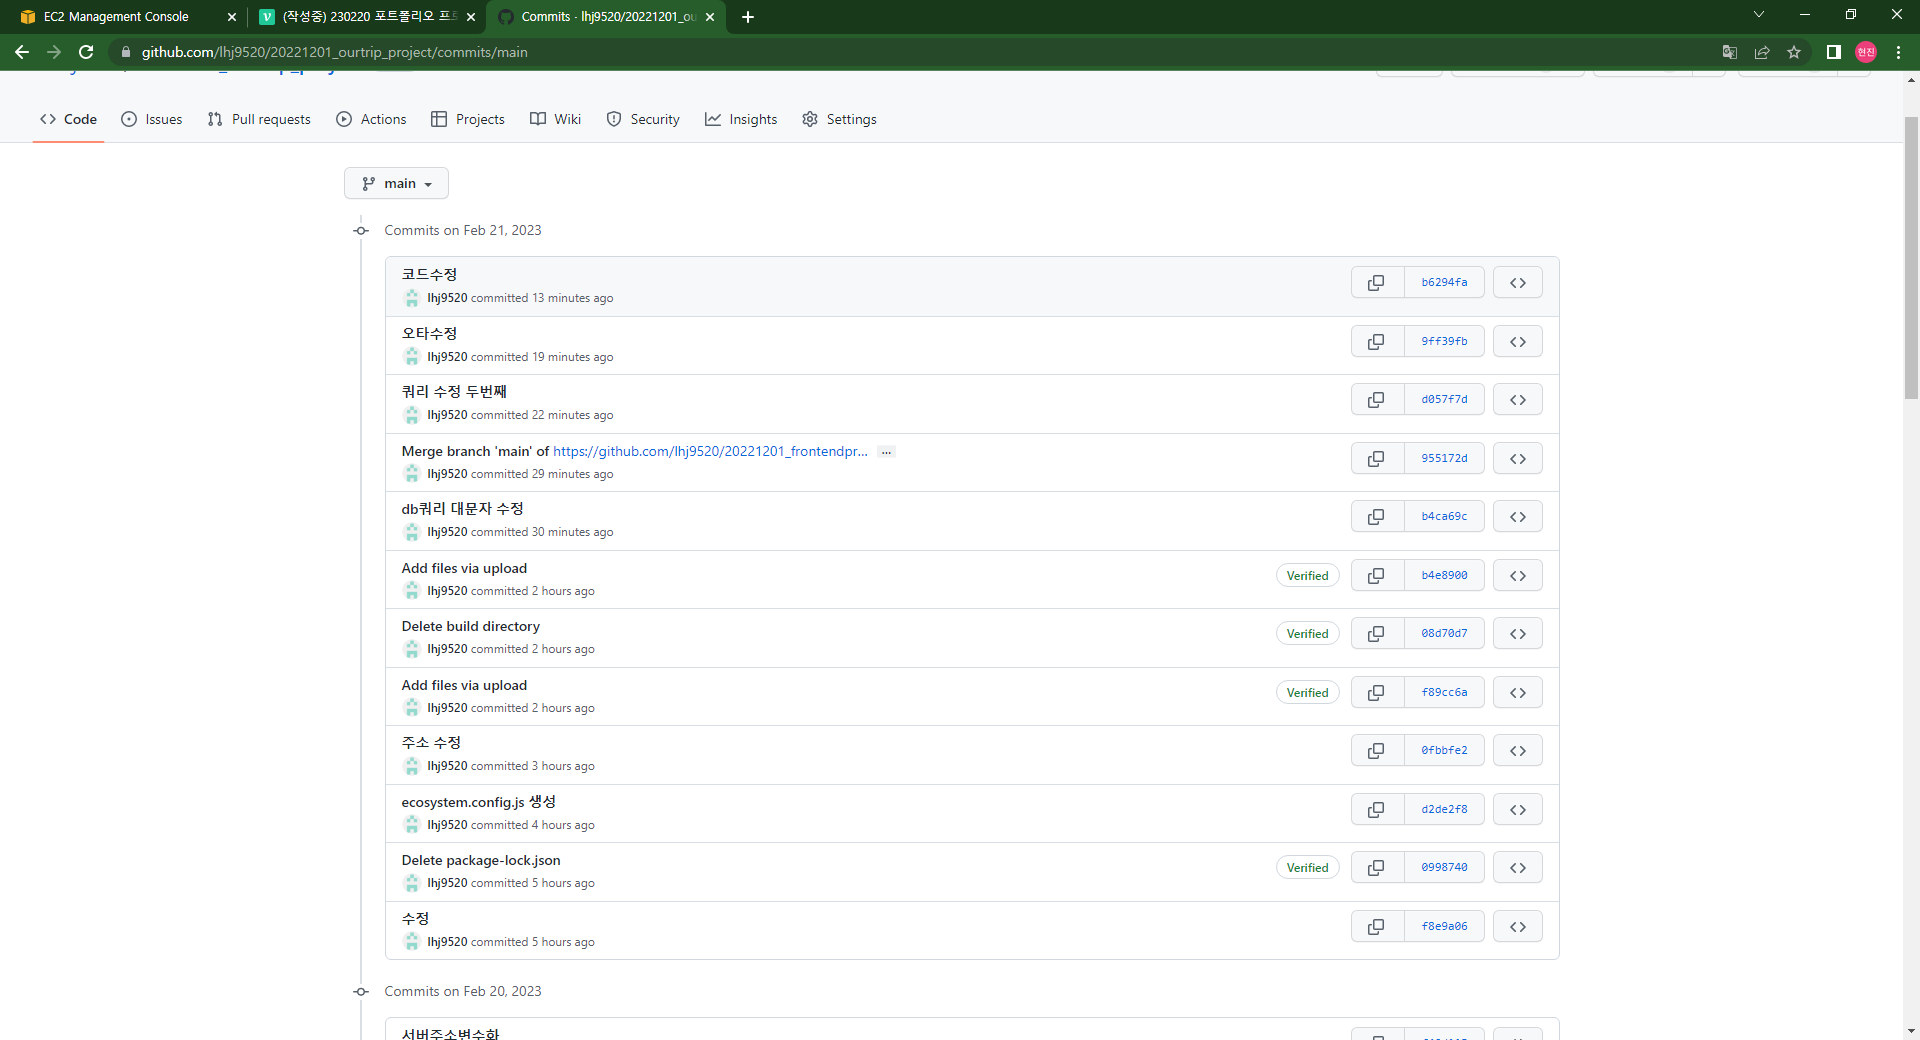
Task: Copy full SHA for commit 955172d
Action: click(x=1377, y=459)
